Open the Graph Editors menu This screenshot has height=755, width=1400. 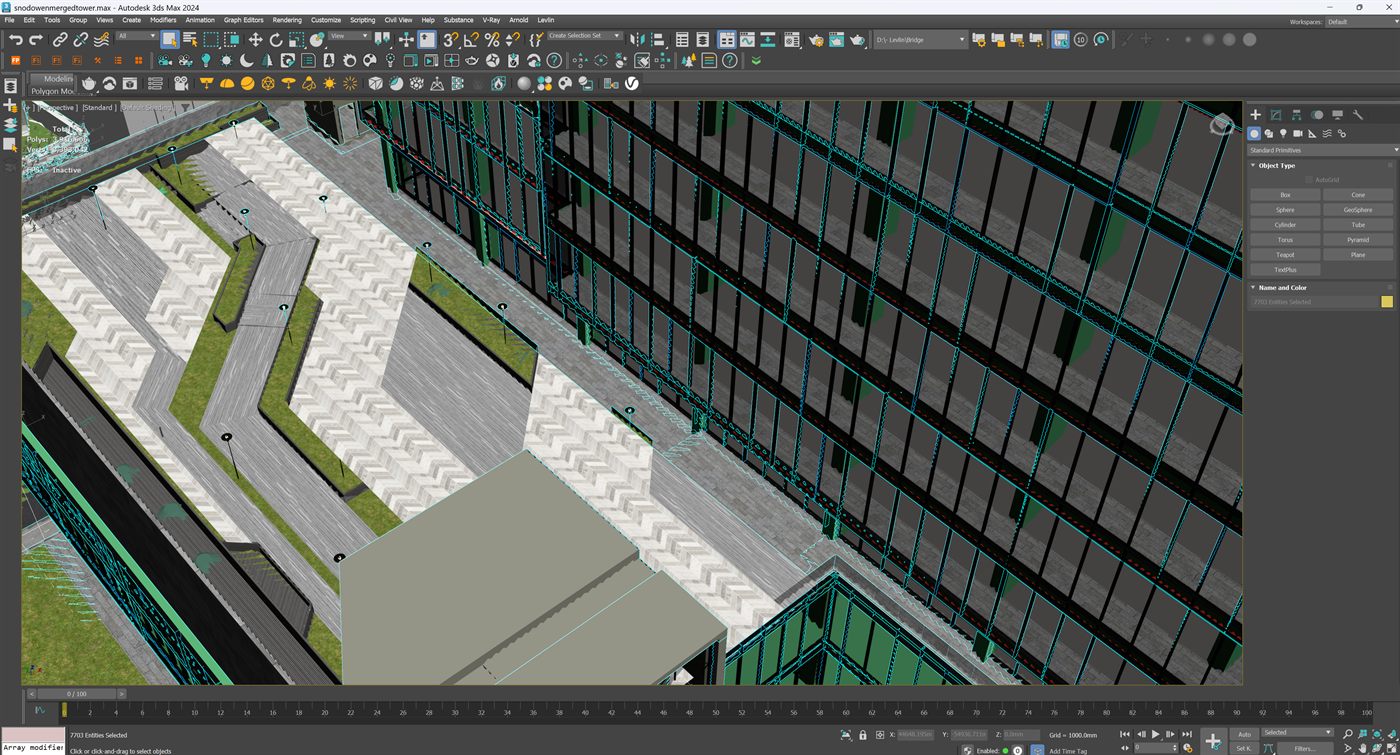(244, 20)
